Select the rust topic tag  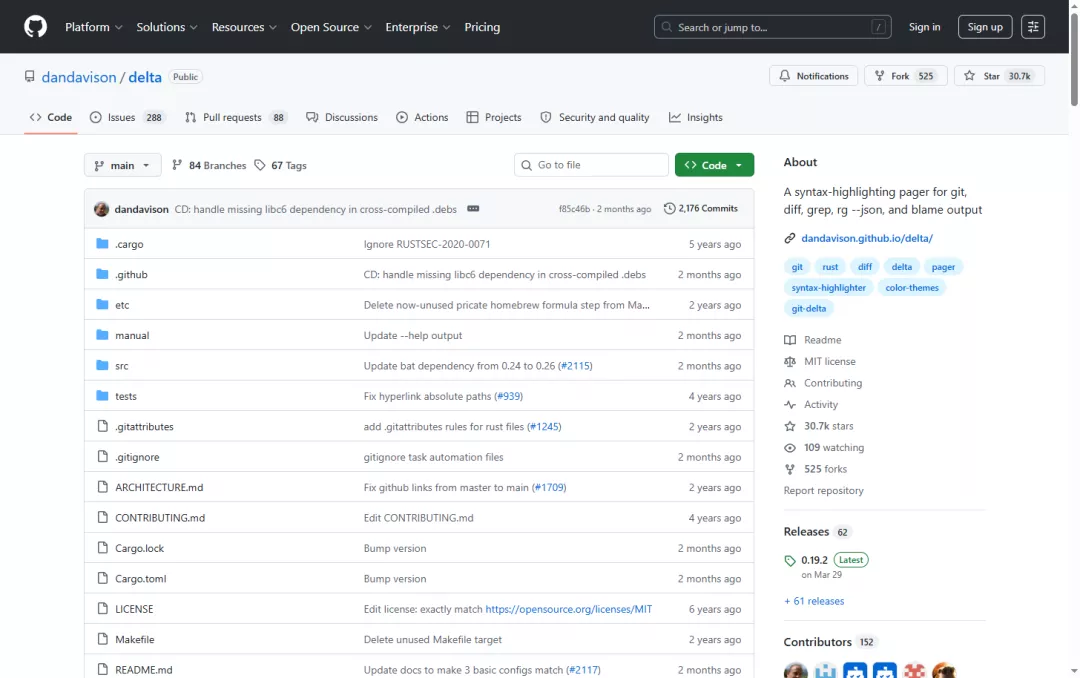point(830,267)
